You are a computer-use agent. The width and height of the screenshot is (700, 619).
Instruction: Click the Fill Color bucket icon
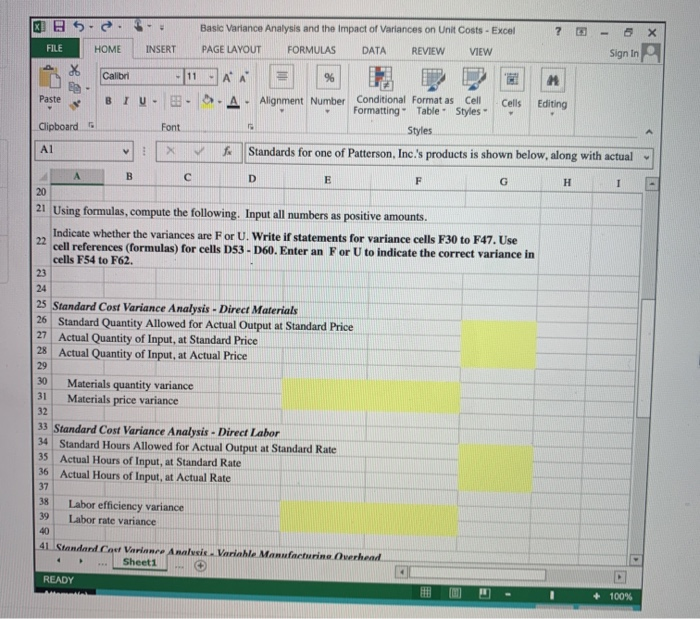pos(207,101)
